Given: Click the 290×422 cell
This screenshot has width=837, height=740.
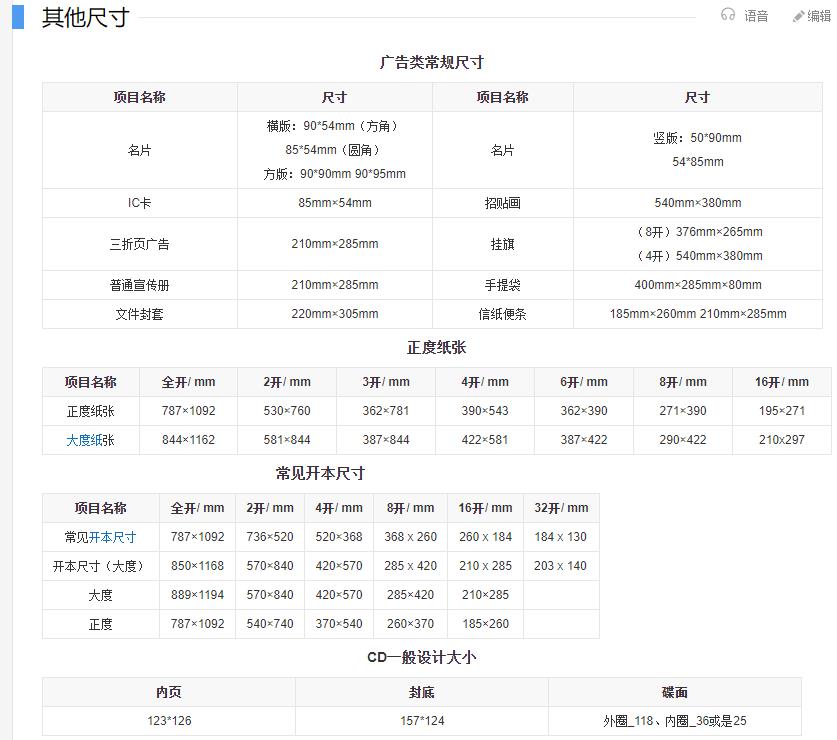Looking at the screenshot, I should 683,440.
